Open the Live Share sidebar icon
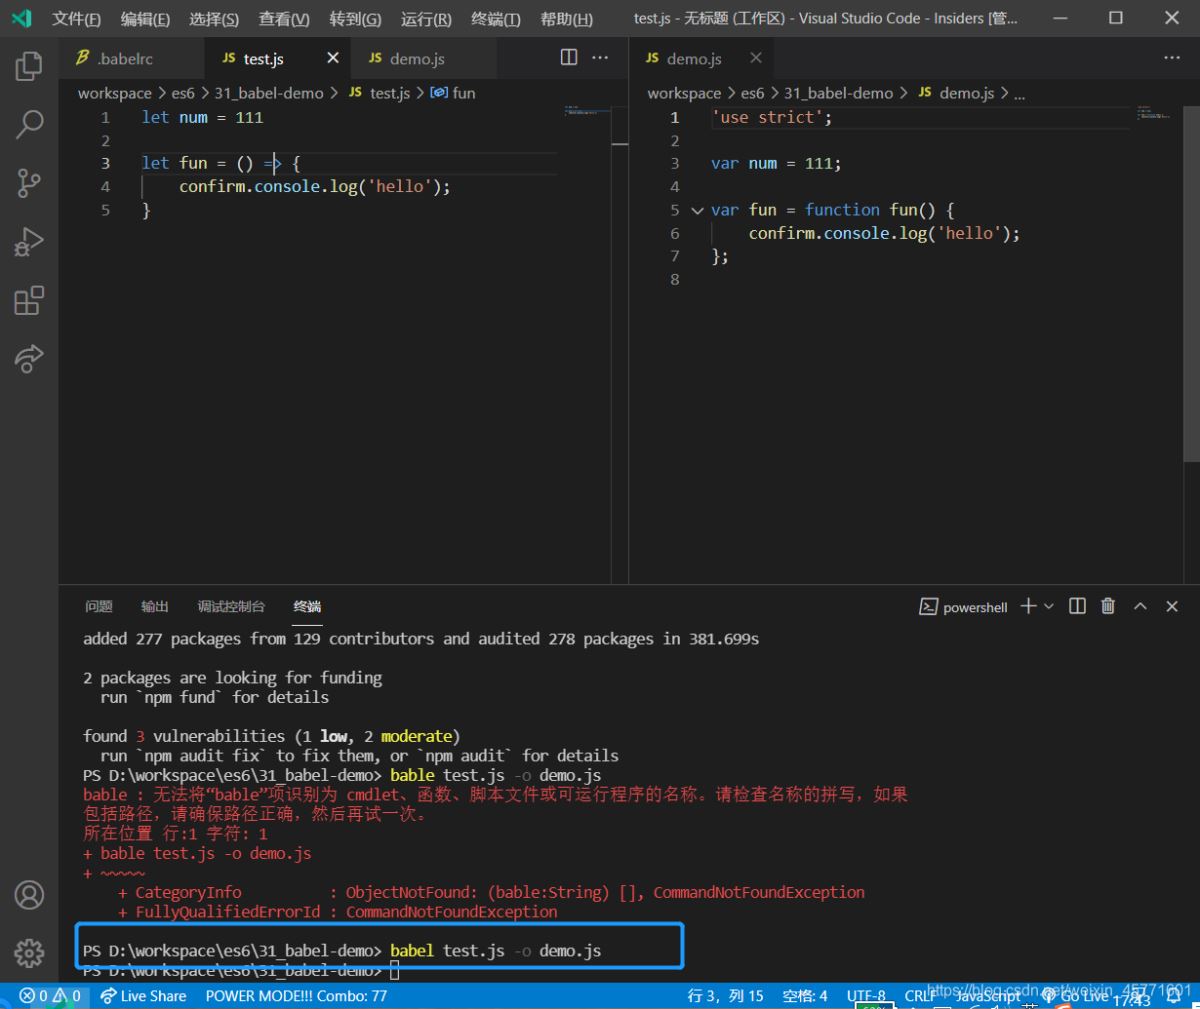 tap(29, 358)
